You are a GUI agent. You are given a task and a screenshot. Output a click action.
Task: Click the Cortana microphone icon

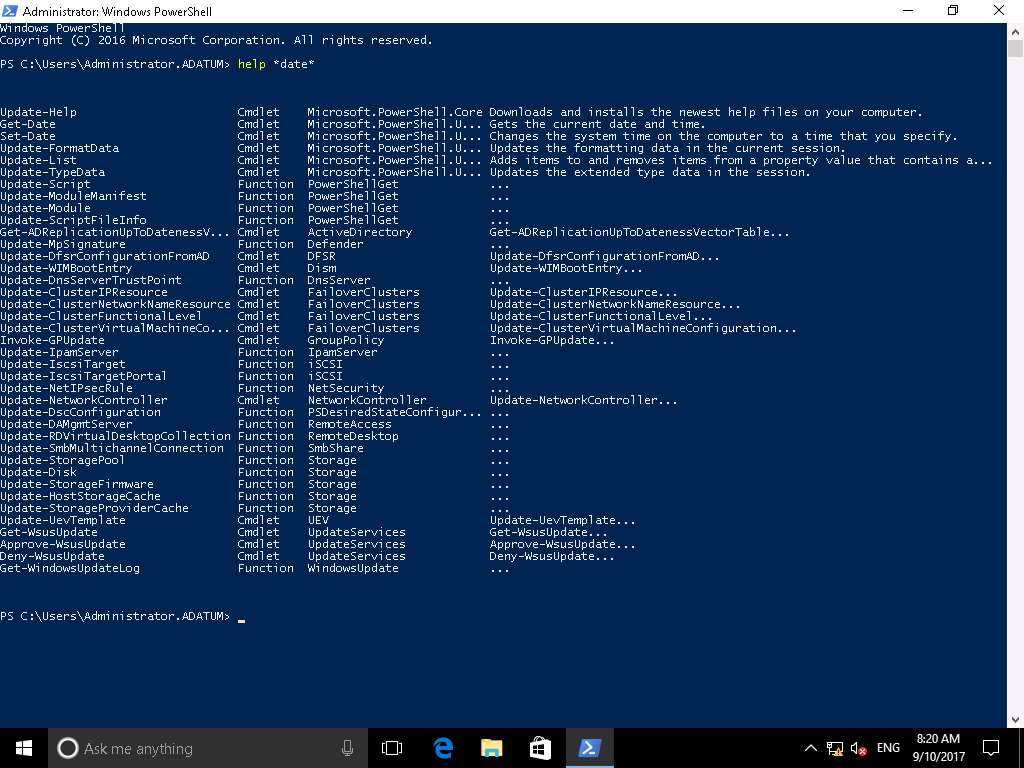click(x=347, y=748)
